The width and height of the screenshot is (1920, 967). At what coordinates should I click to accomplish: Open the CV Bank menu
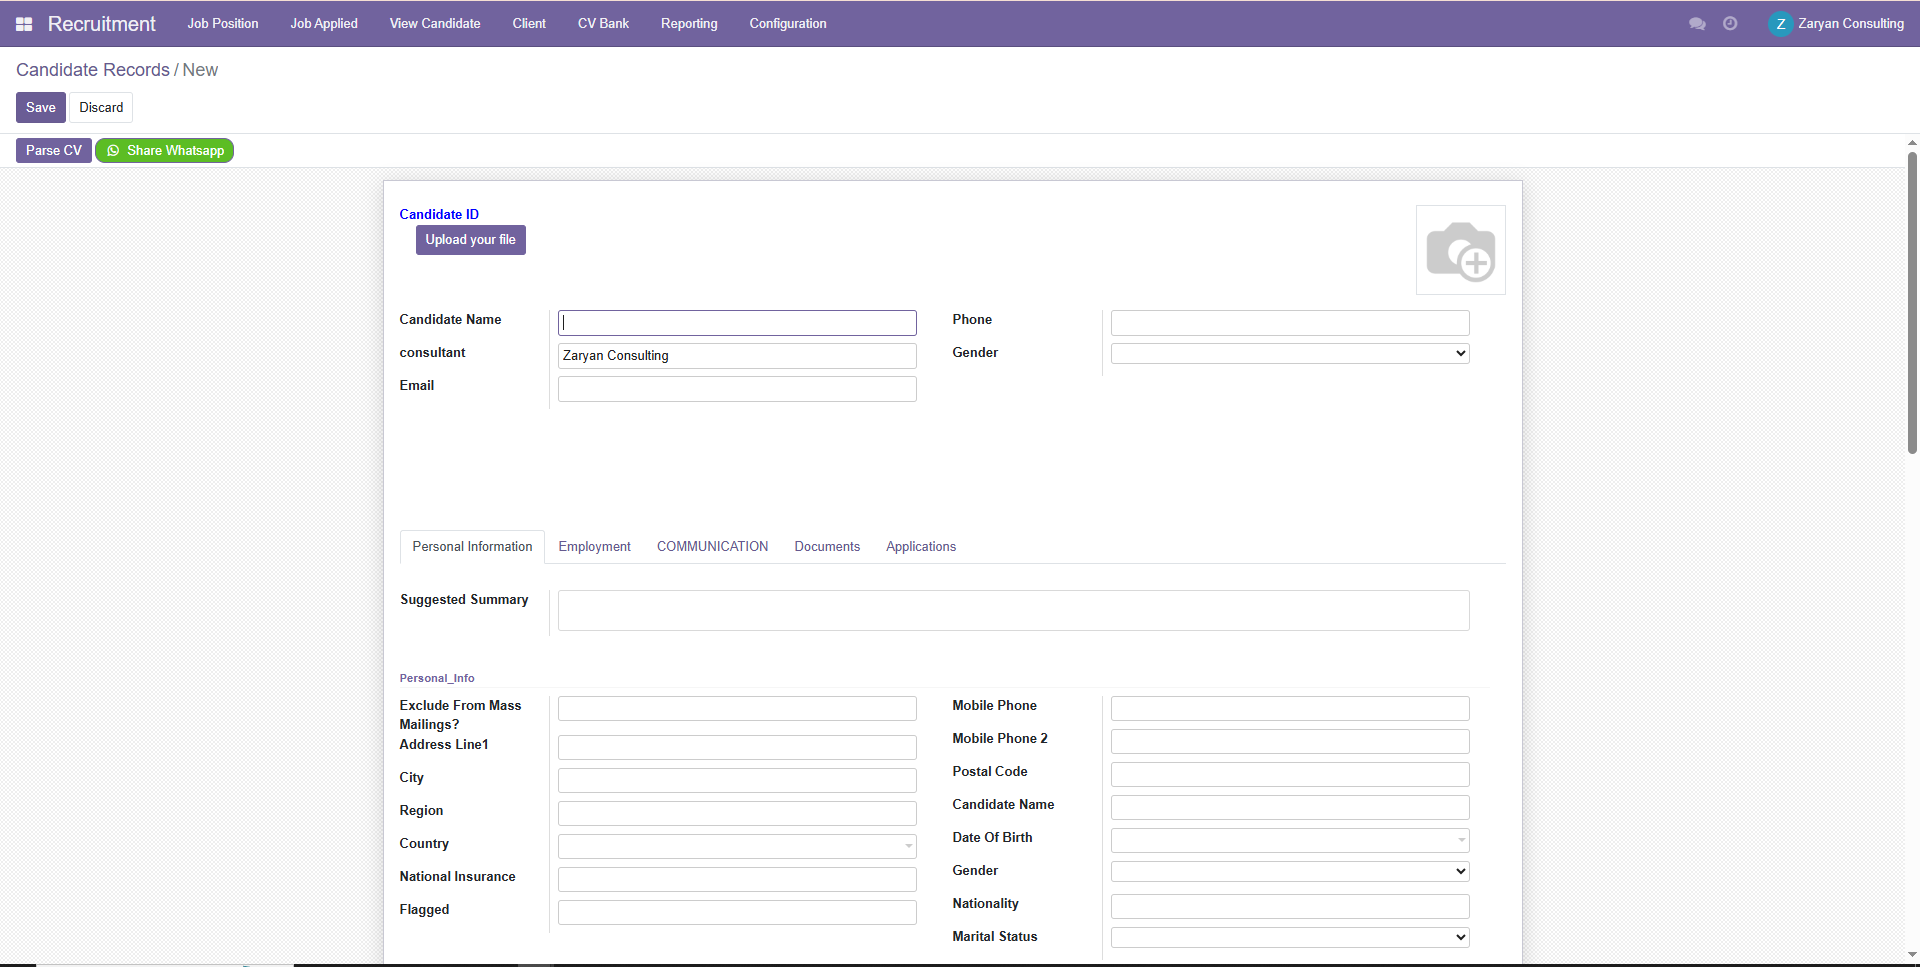[x=603, y=24]
